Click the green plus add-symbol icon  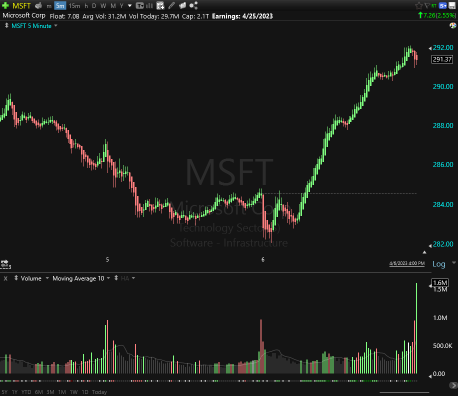pos(6,5)
